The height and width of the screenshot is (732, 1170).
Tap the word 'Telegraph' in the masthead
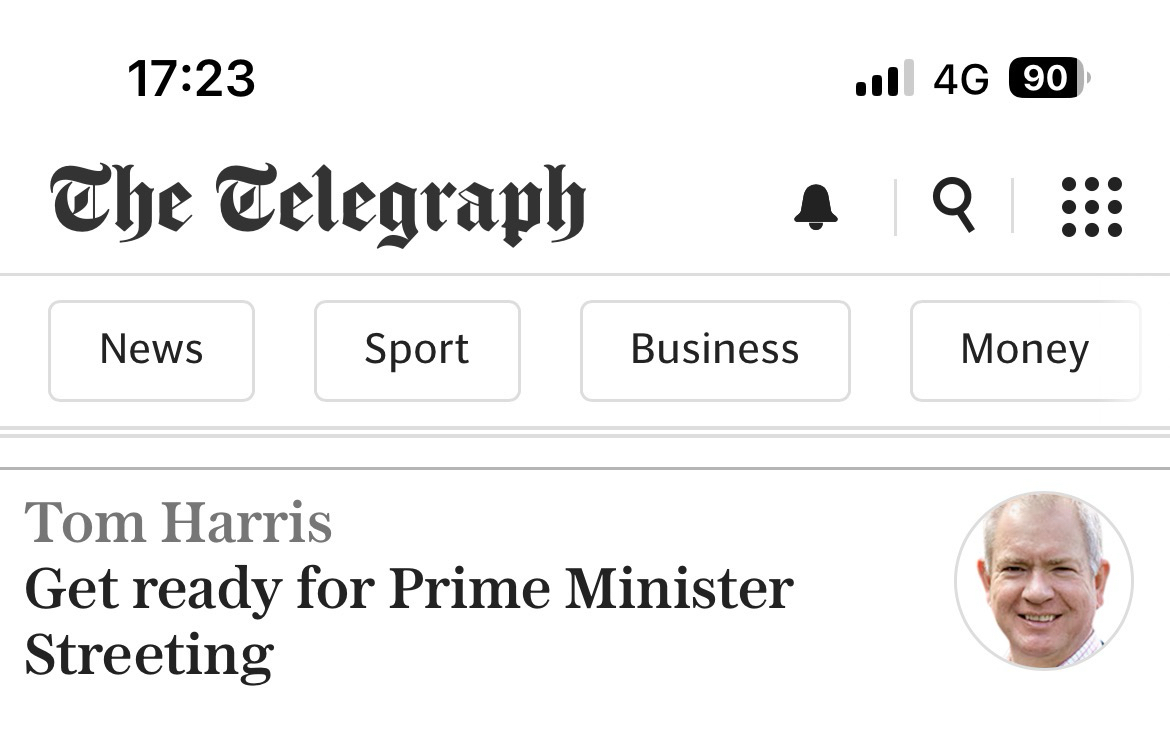400,204
